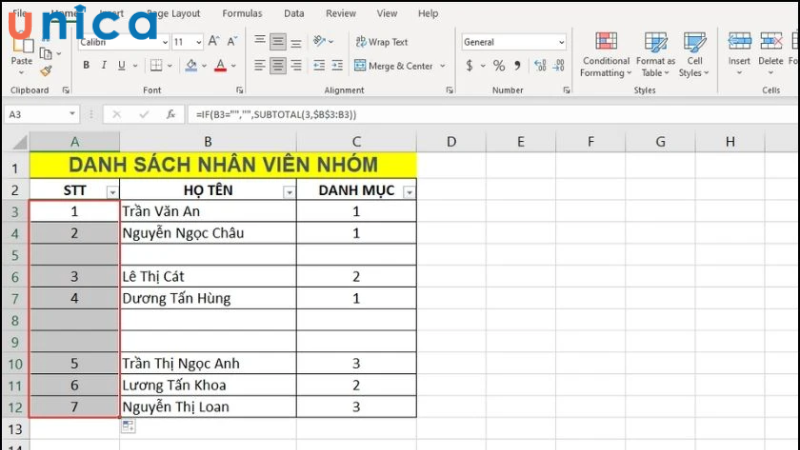
Task: Select Middle Align icon
Action: 278,41
